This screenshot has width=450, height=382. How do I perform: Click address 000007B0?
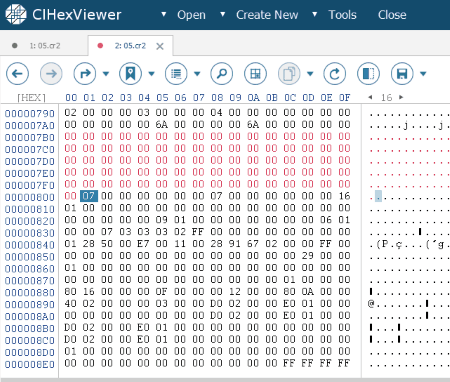[x=30, y=137]
